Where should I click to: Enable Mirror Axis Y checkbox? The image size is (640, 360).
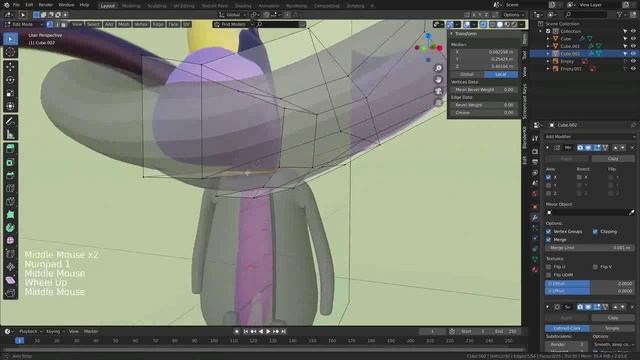pos(548,185)
